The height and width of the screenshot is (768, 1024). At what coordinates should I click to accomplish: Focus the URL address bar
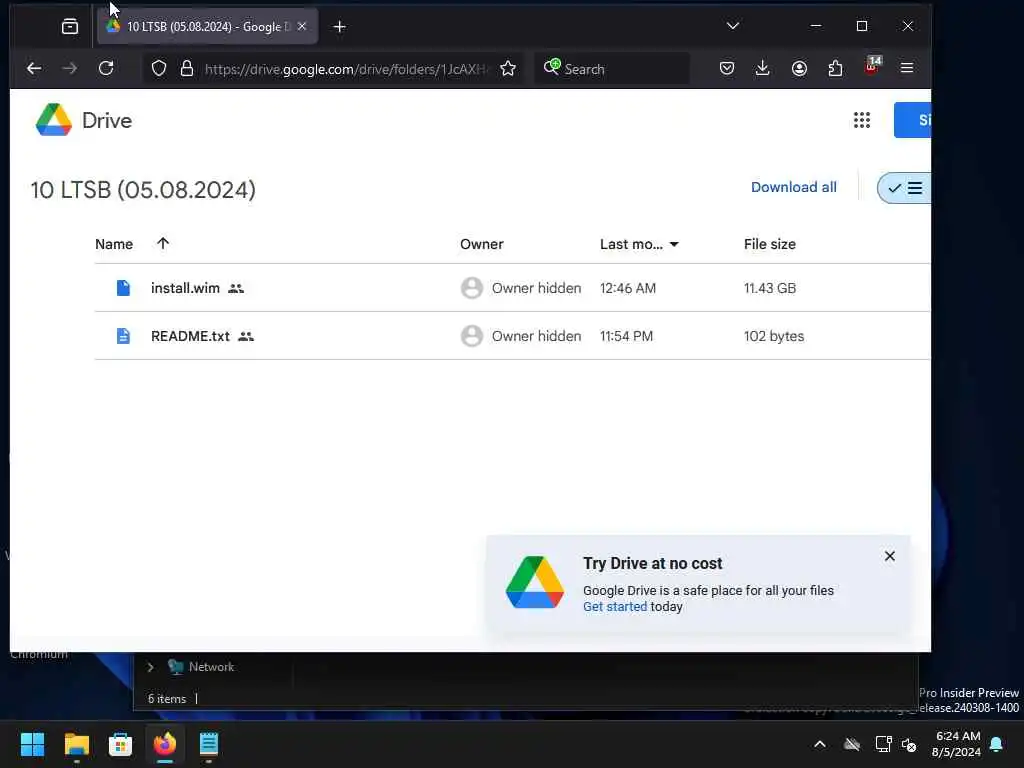(x=345, y=69)
